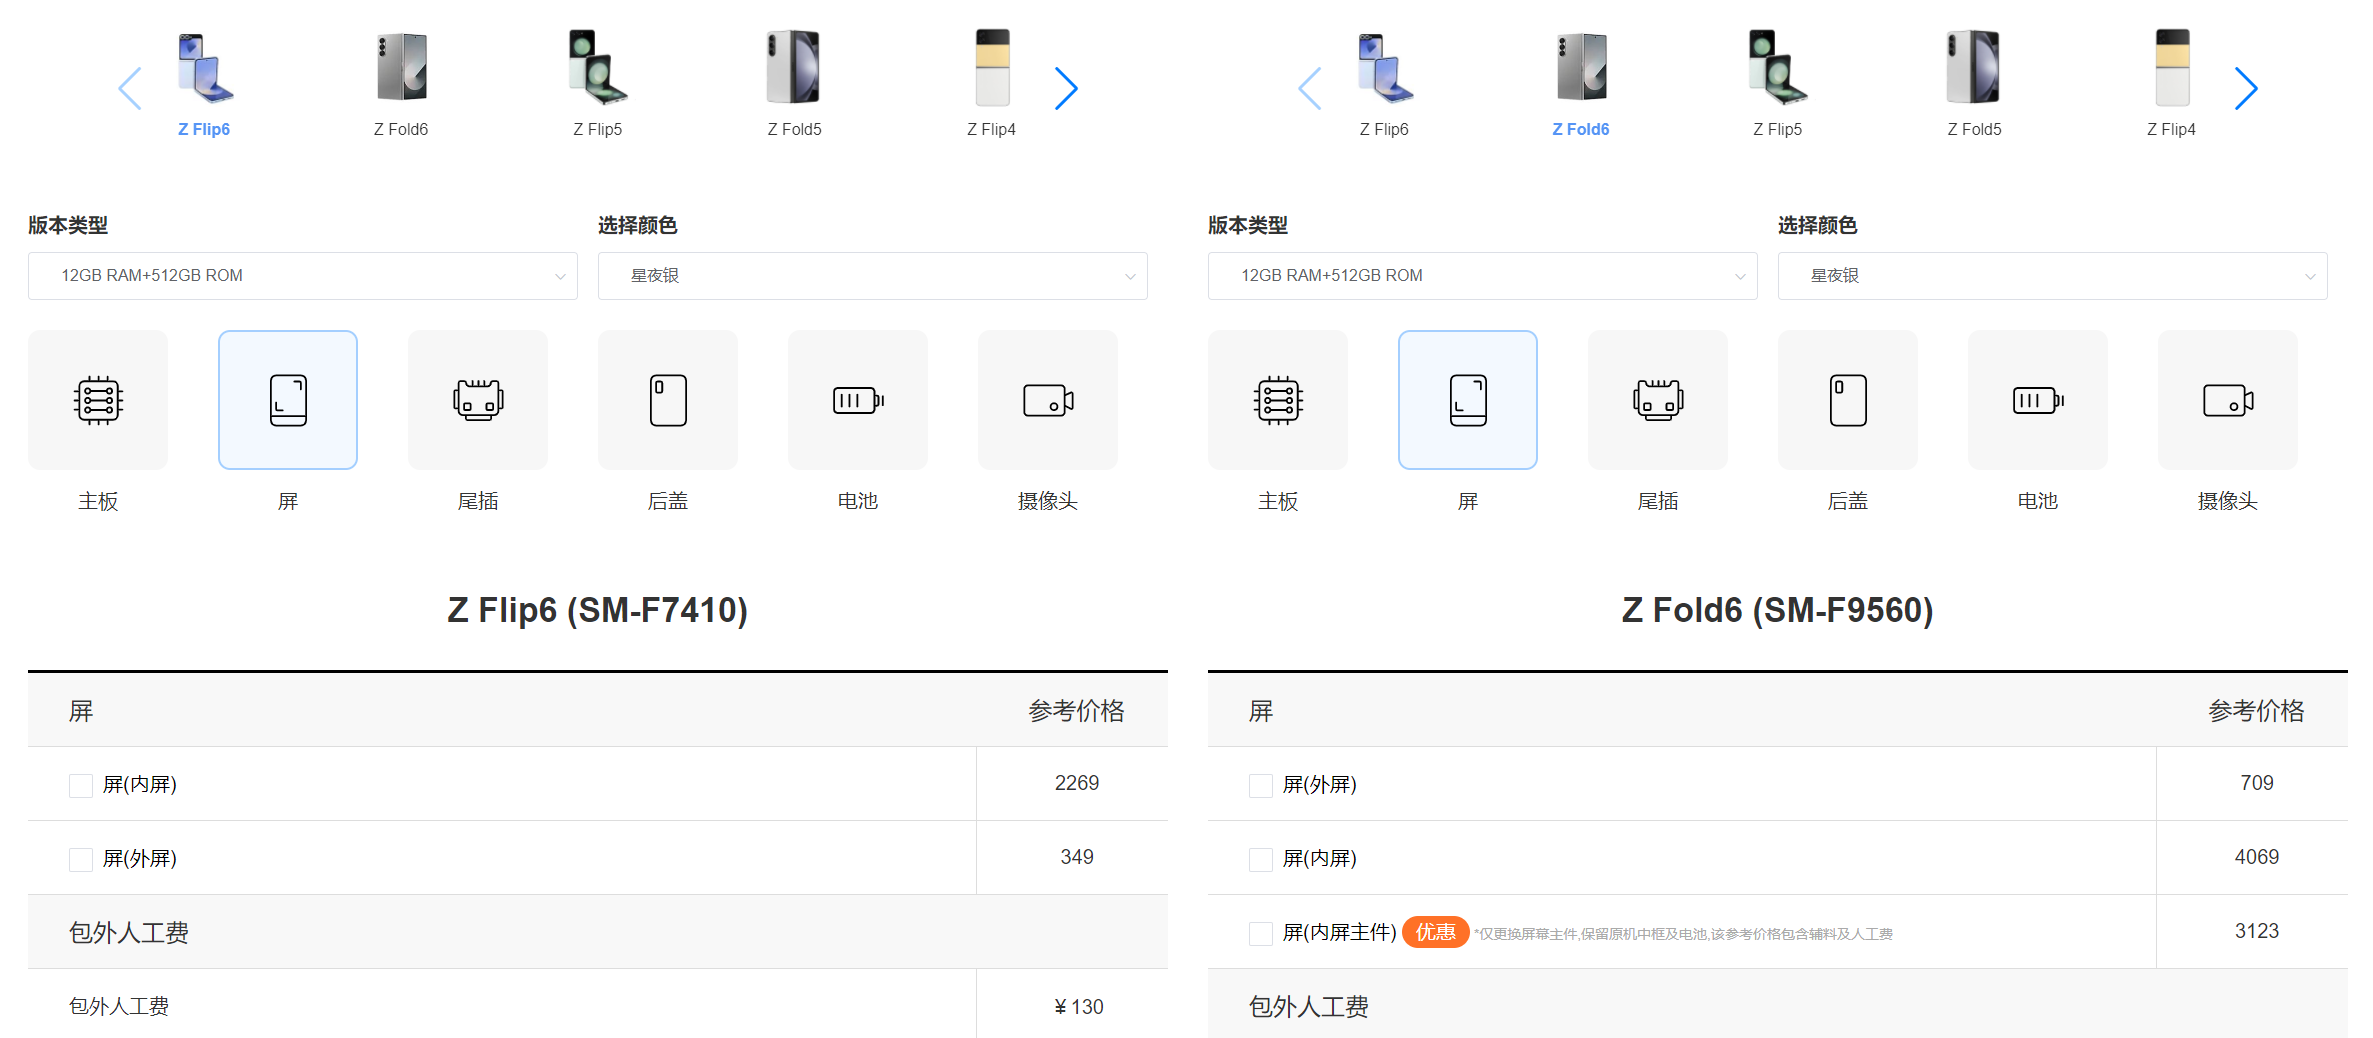Select Z Flip6 phone image in left carousel
Image resolution: width=2373 pixels, height=1038 pixels.
pyautogui.click(x=204, y=67)
